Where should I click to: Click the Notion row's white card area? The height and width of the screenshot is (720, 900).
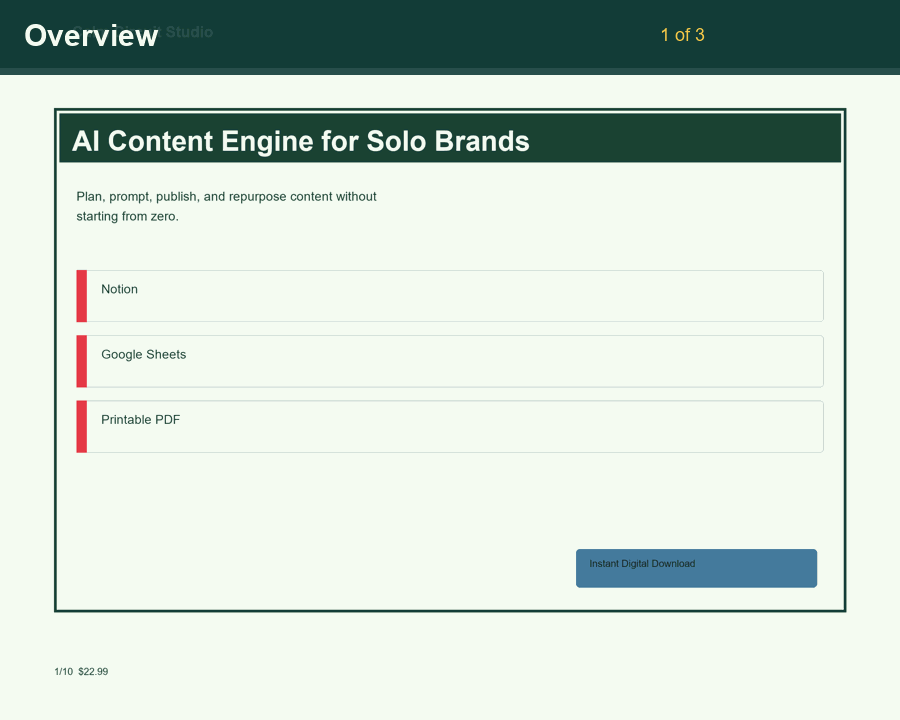[450, 295]
